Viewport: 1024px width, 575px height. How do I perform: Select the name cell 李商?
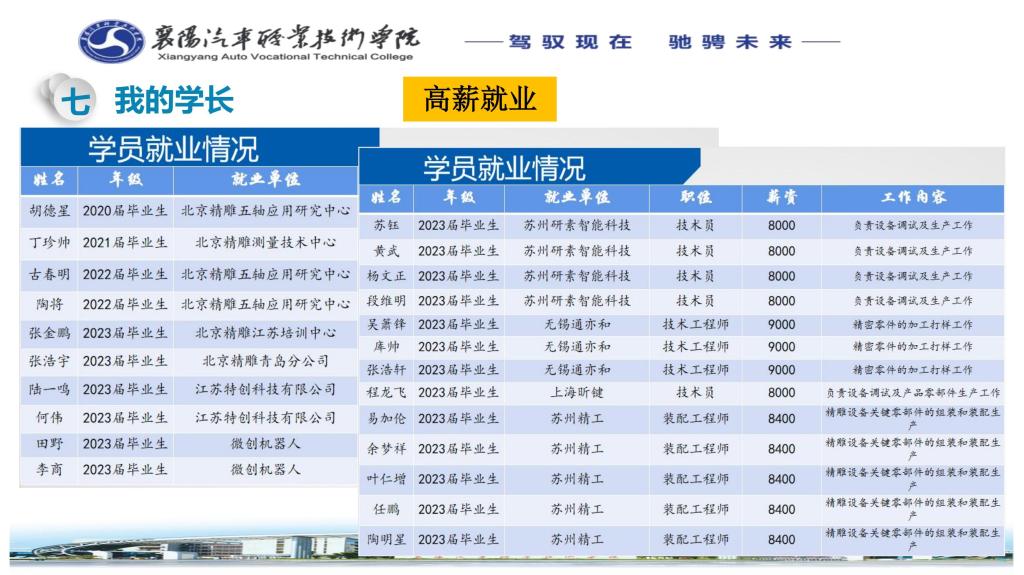[x=50, y=469]
